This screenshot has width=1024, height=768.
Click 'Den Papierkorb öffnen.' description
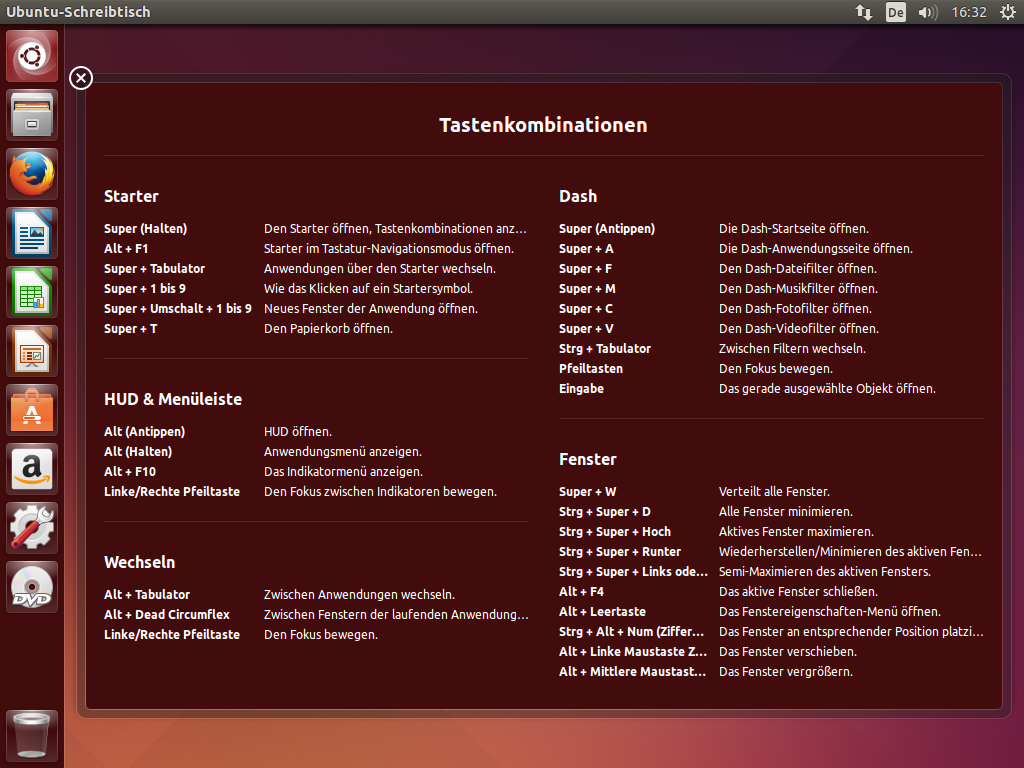(328, 328)
